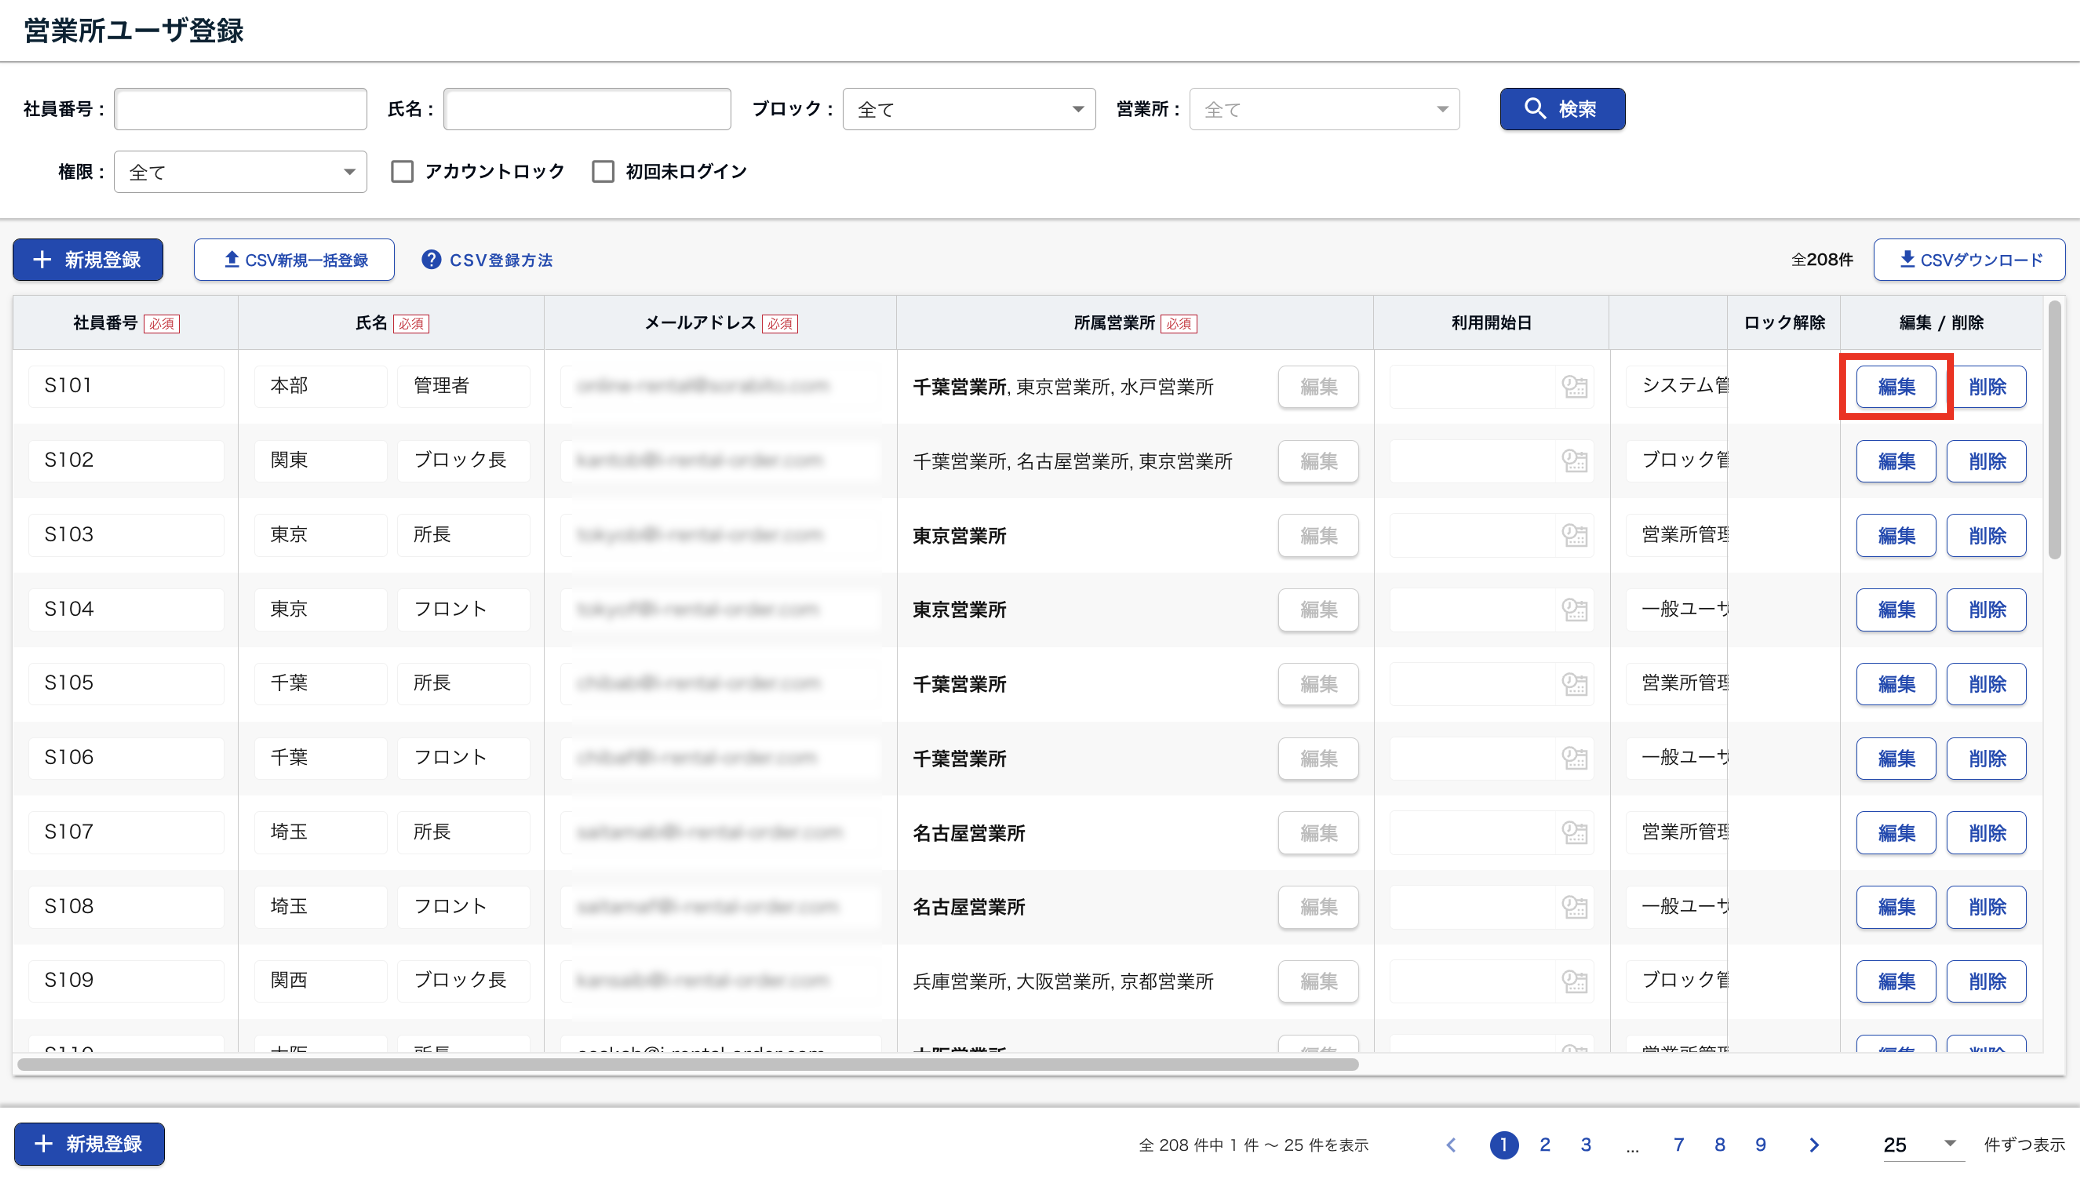The height and width of the screenshot is (1182, 2080).
Task: Open calendar icon in S101 row
Action: point(1575,387)
